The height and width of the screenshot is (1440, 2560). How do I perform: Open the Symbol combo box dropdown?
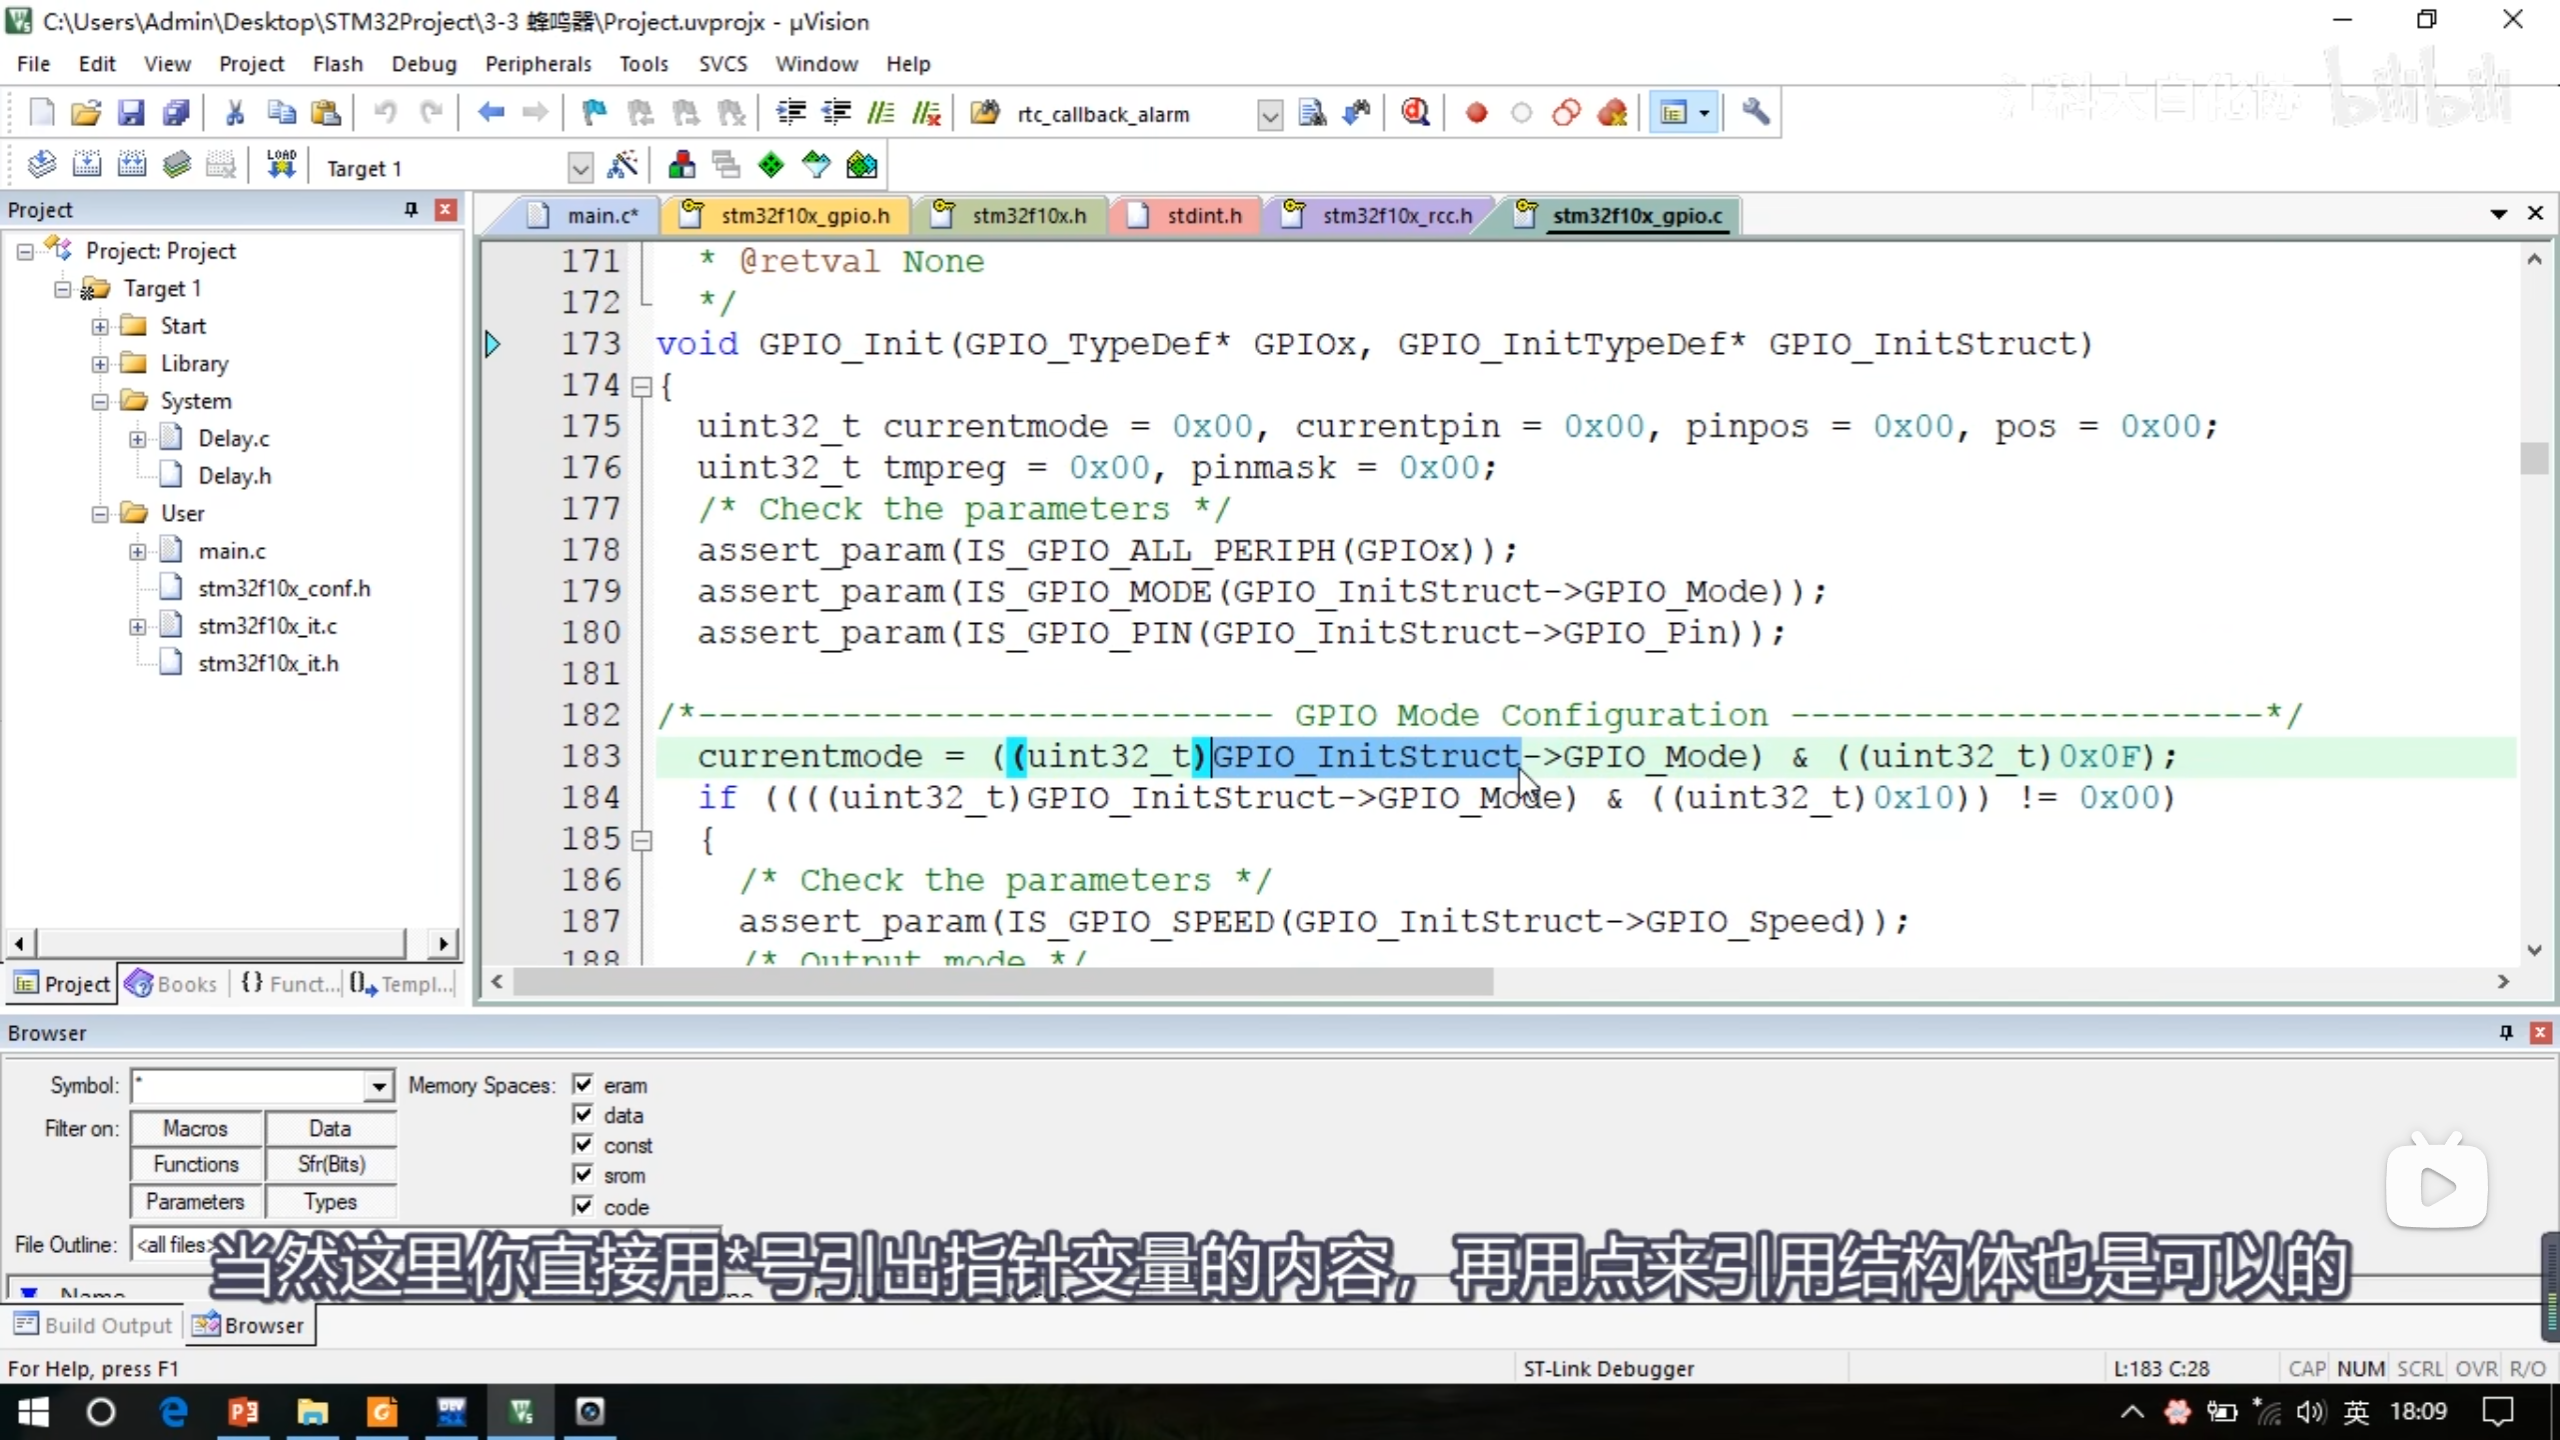tap(378, 1086)
